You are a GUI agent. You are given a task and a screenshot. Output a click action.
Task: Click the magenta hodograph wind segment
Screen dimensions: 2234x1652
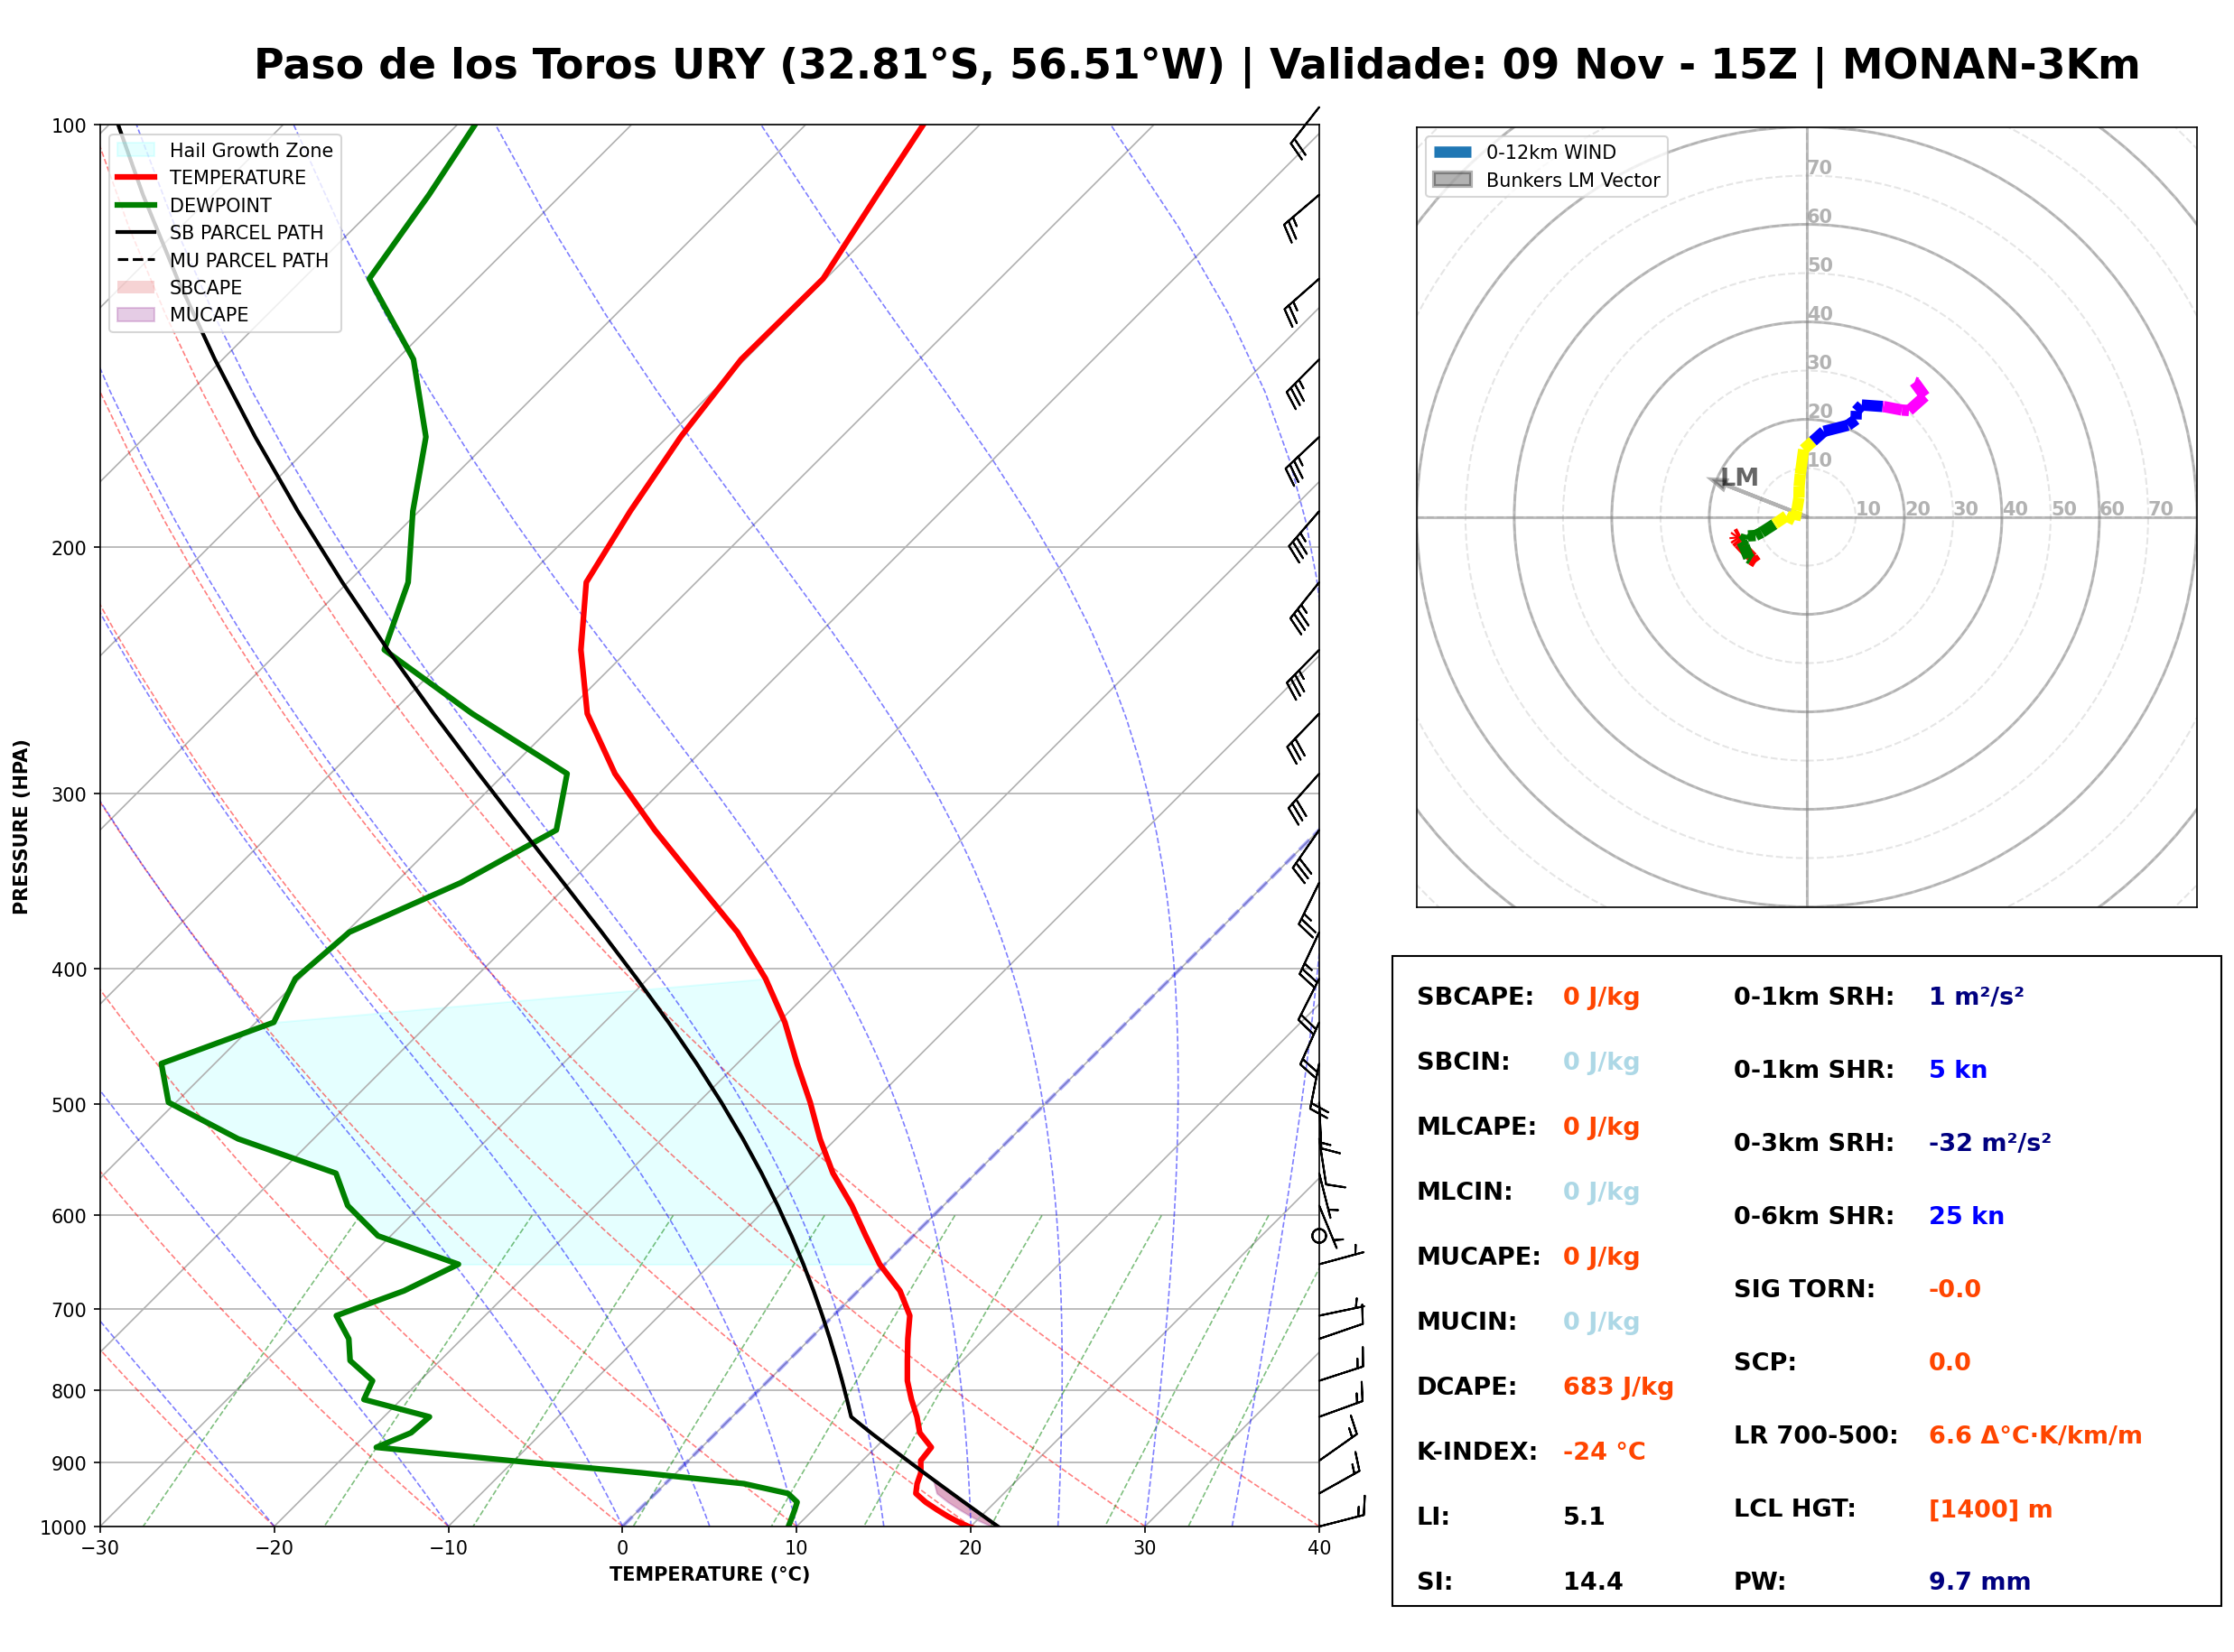1908,400
